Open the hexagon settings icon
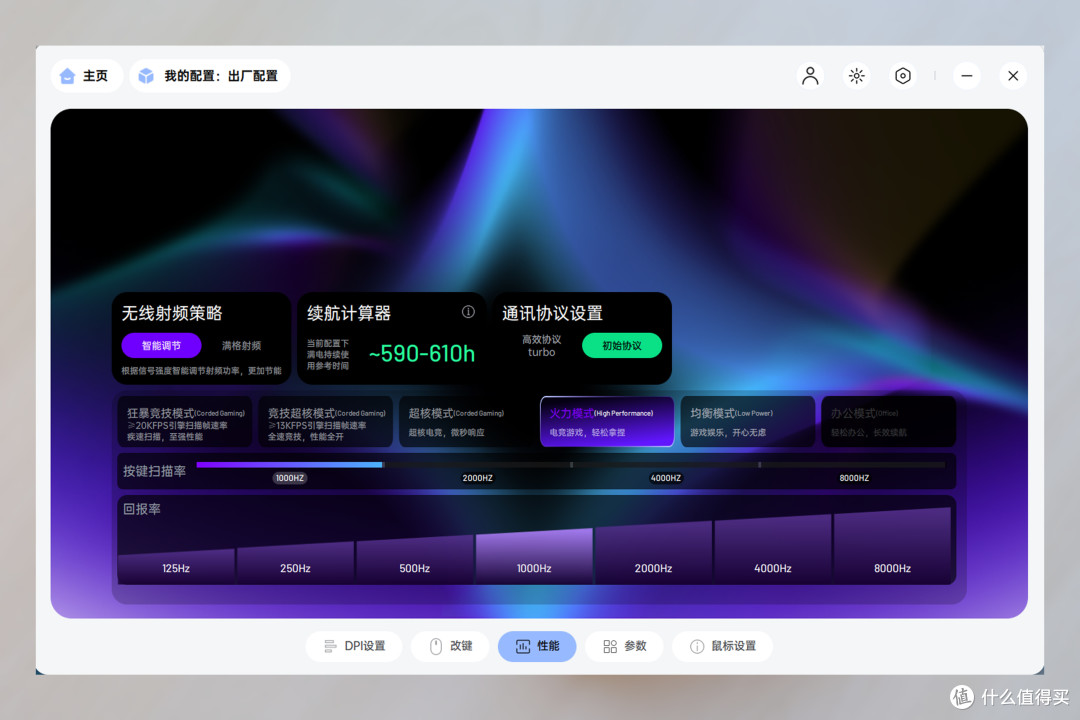The image size is (1080, 720). coord(902,76)
